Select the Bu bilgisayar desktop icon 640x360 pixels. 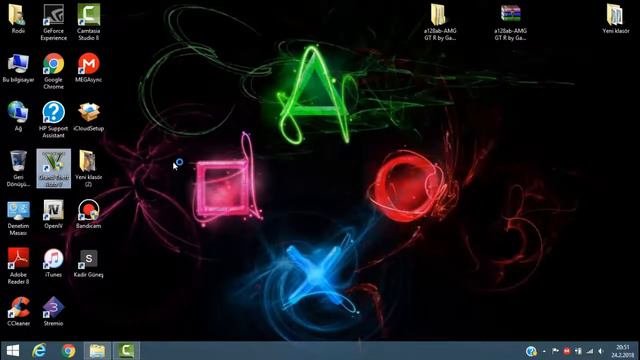(x=18, y=68)
